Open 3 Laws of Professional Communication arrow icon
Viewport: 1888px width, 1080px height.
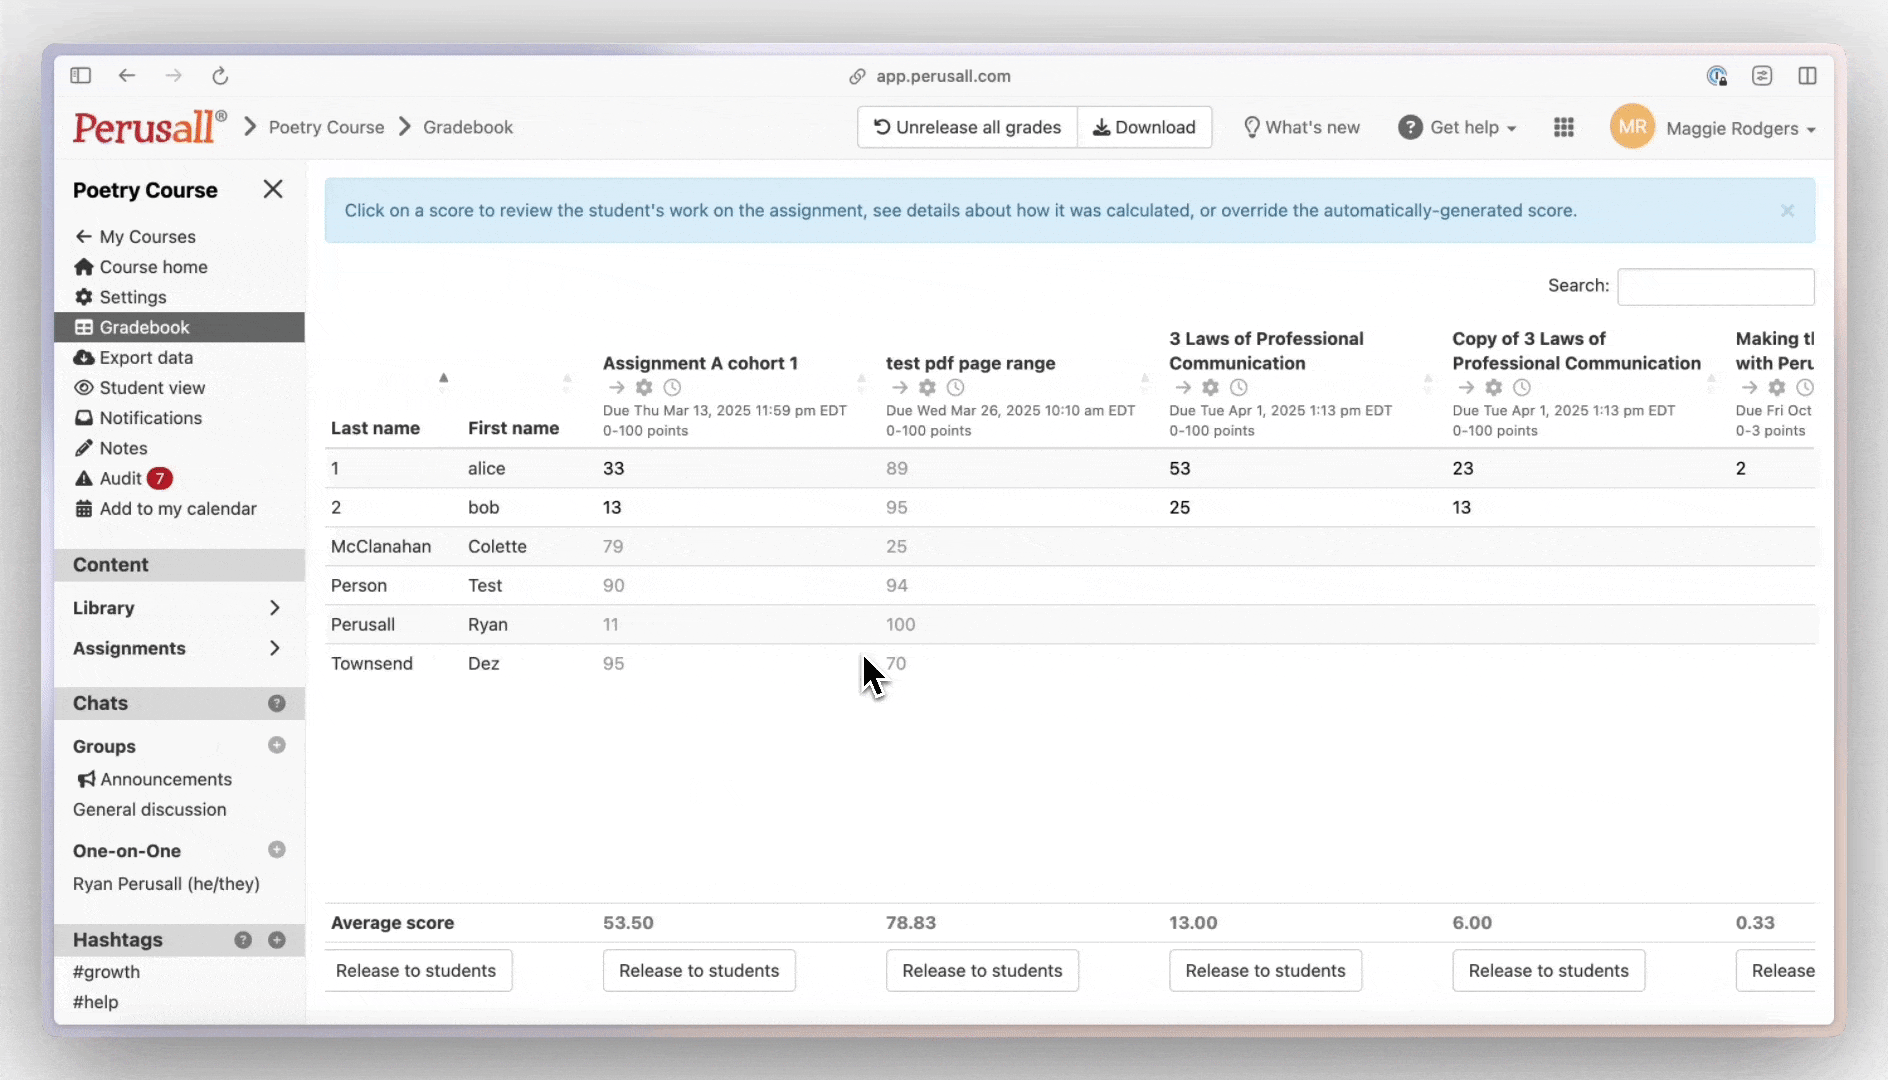click(x=1183, y=388)
